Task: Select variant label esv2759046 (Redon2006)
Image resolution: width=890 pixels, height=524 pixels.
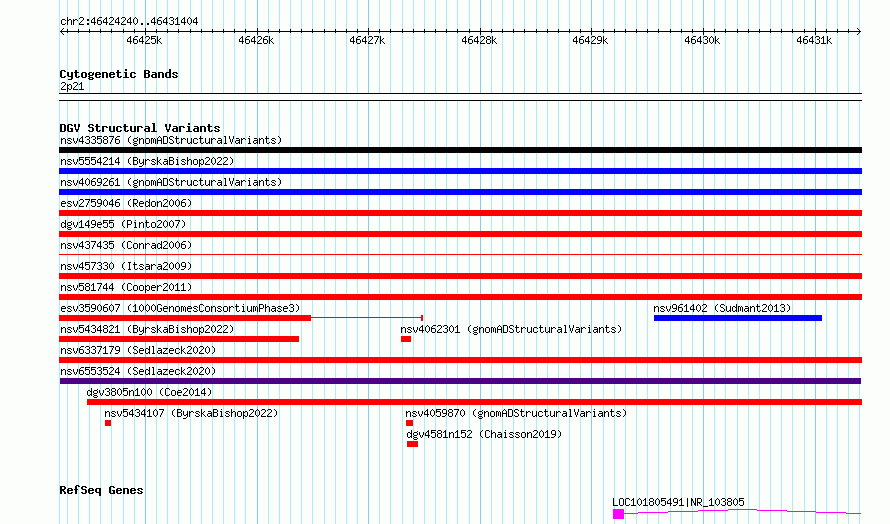Action: coord(126,203)
